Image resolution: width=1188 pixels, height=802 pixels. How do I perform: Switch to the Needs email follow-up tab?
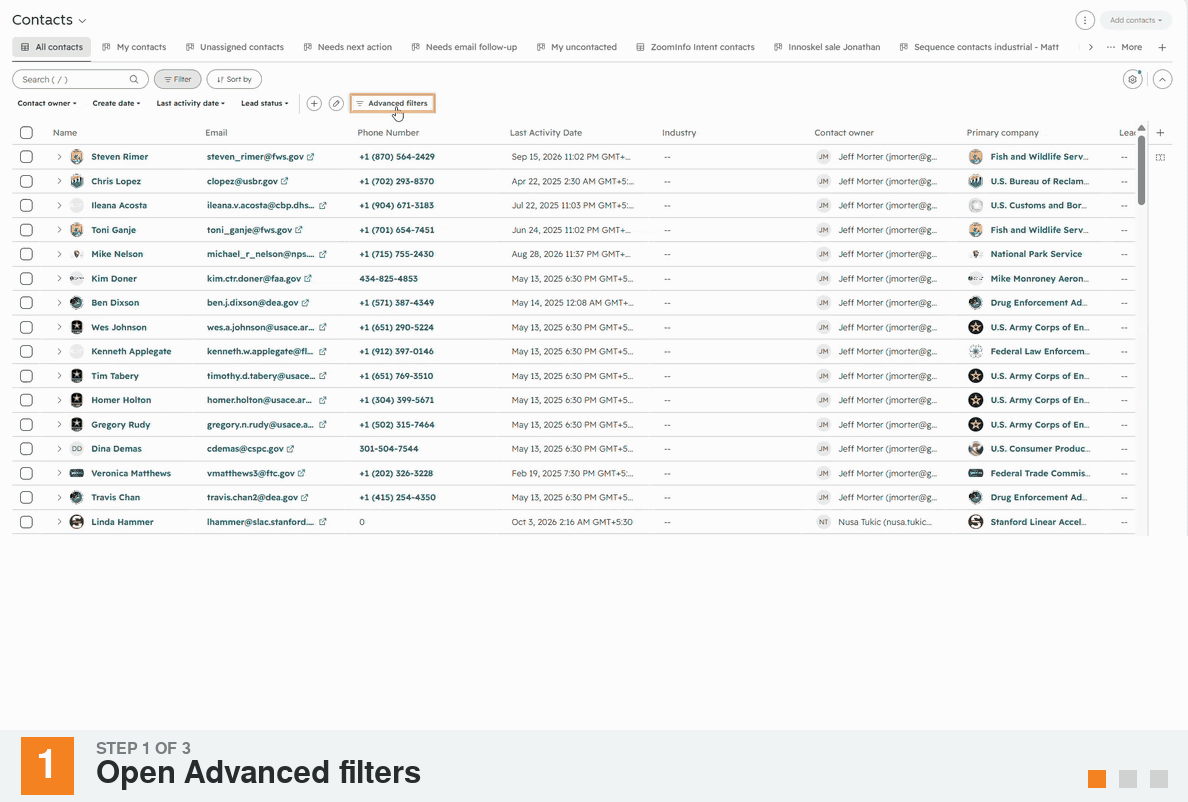[x=464, y=47]
